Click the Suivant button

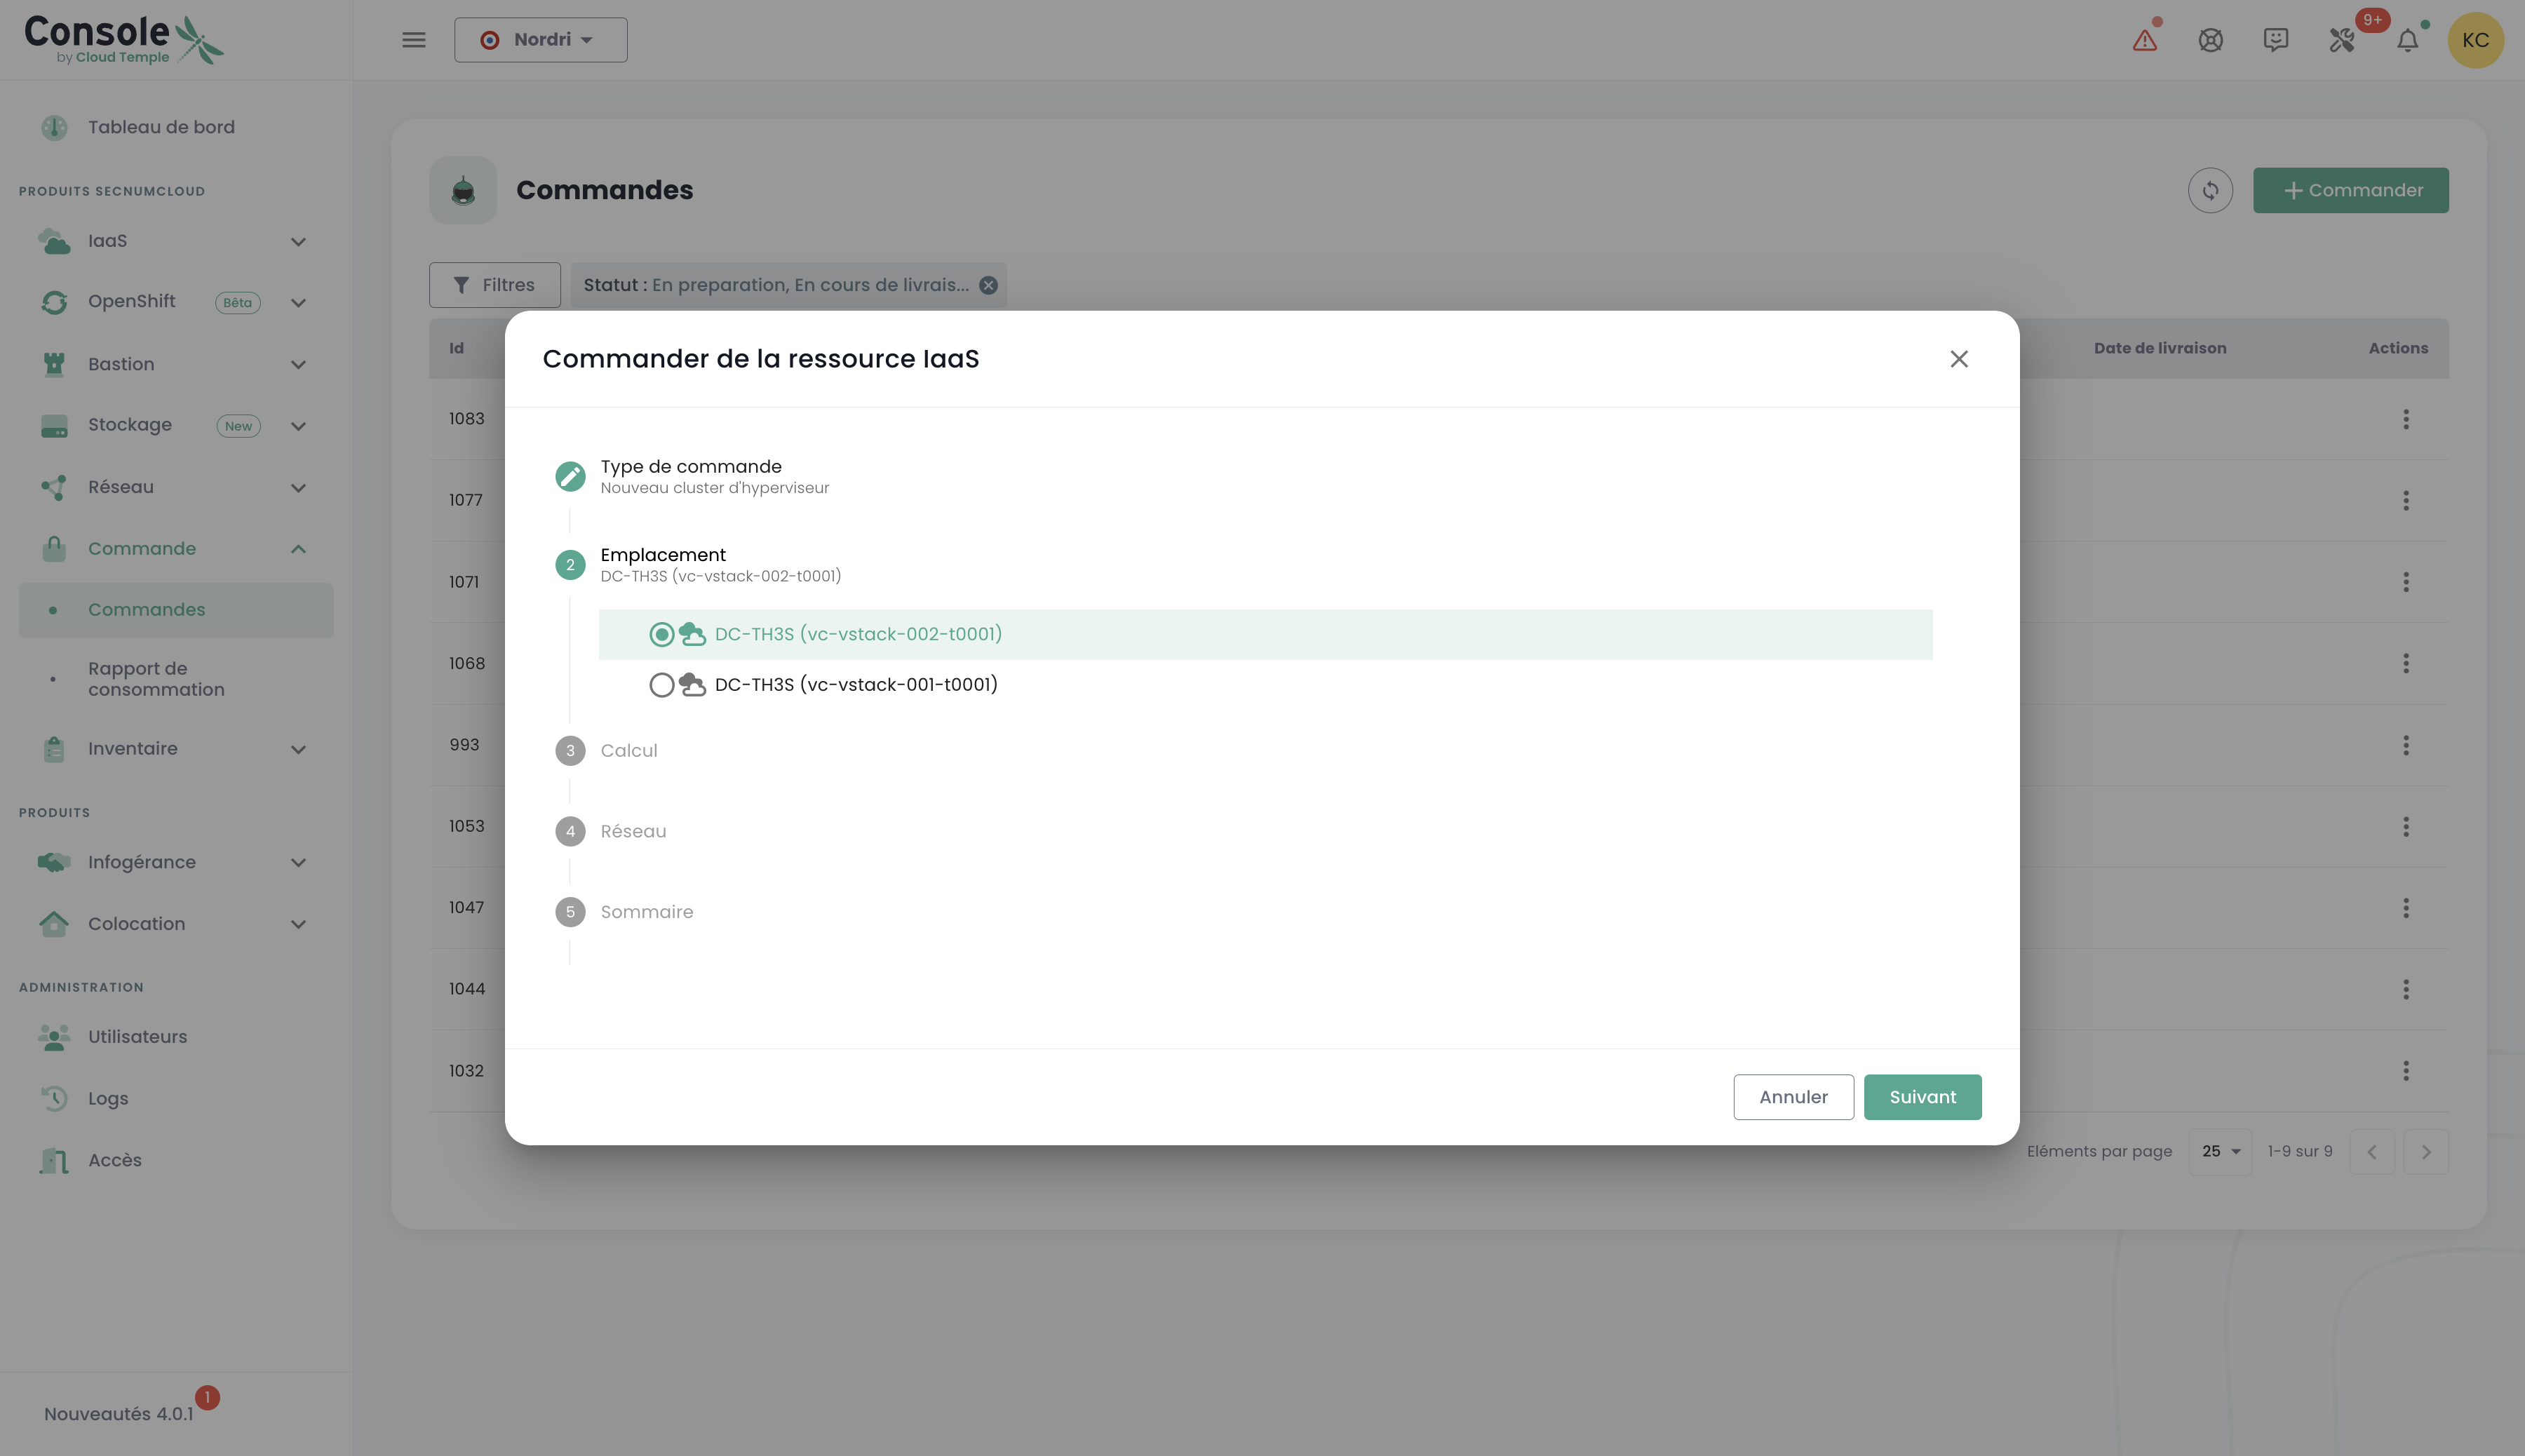click(x=1922, y=1097)
